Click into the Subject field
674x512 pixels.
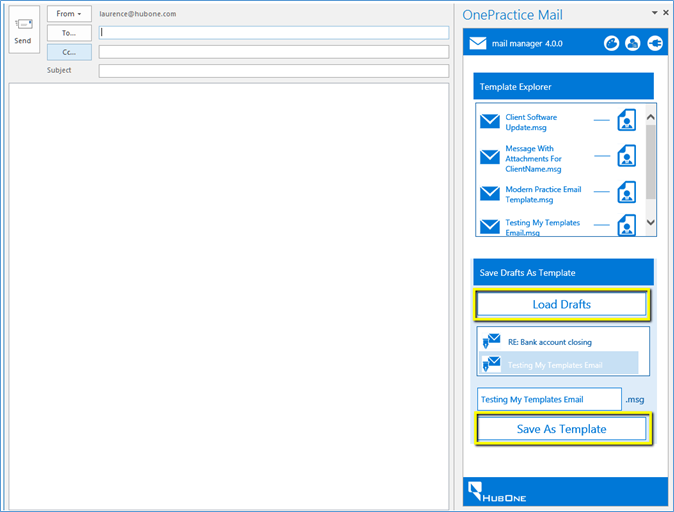point(274,71)
